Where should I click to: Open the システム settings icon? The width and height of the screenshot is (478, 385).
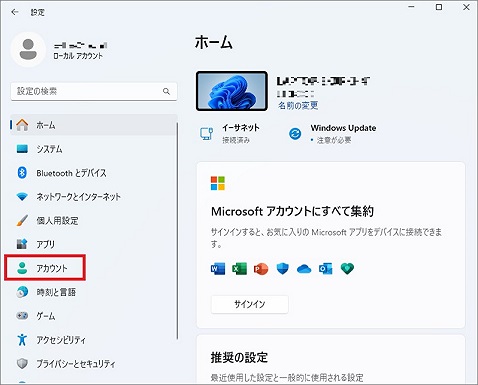(22, 149)
